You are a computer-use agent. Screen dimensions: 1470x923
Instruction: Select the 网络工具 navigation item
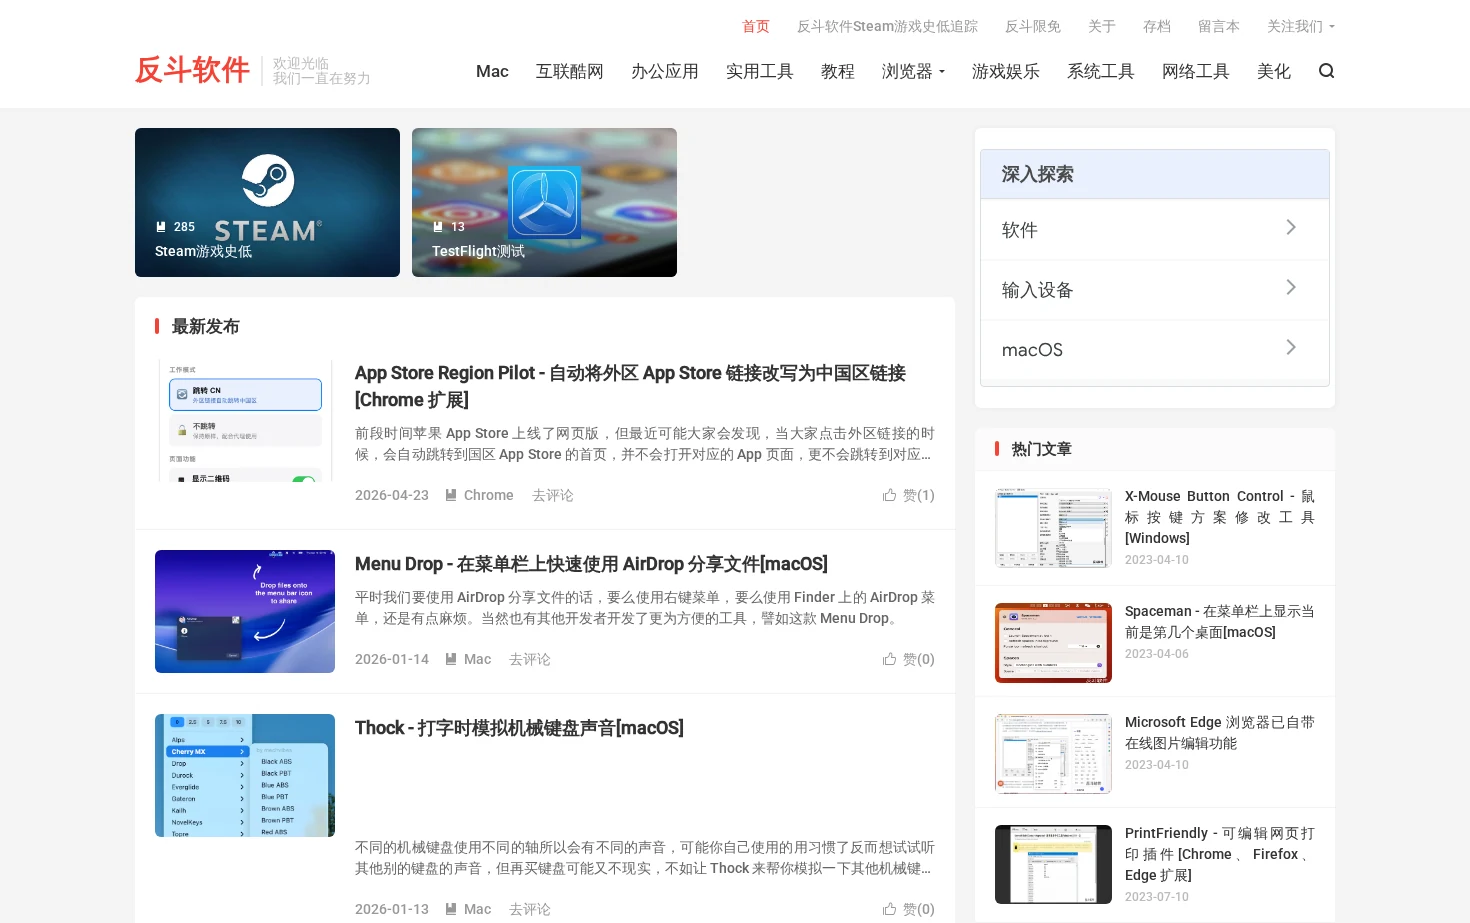[x=1196, y=71]
